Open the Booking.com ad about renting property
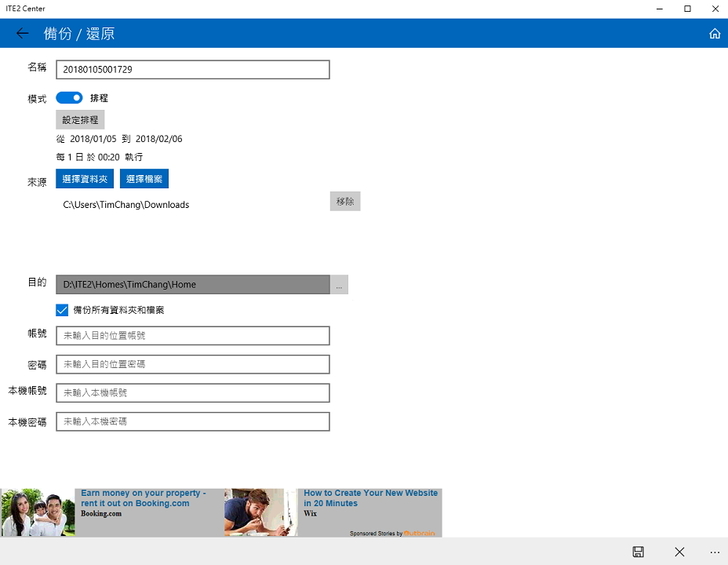 point(143,498)
